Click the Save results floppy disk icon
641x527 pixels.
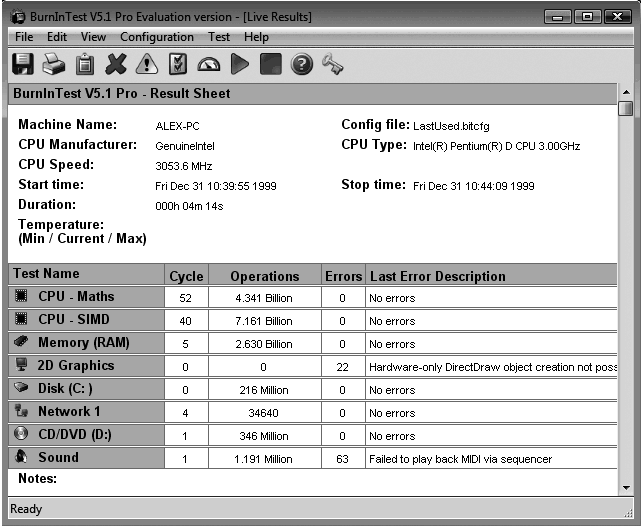point(22,64)
